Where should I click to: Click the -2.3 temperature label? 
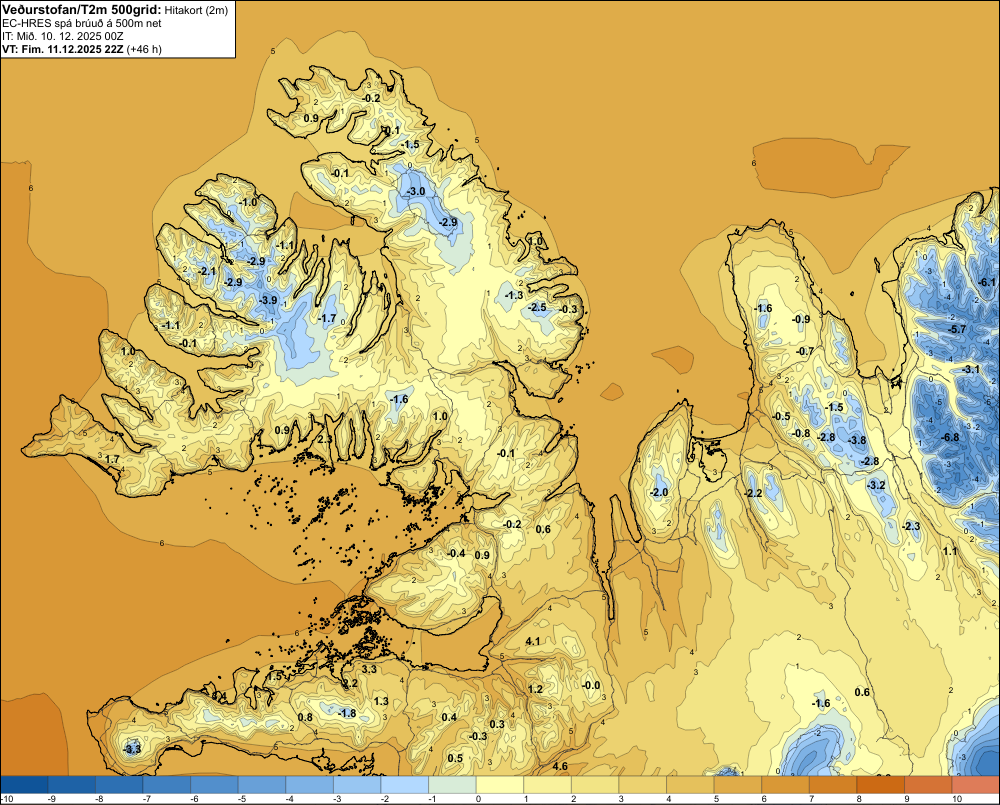[x=911, y=526]
